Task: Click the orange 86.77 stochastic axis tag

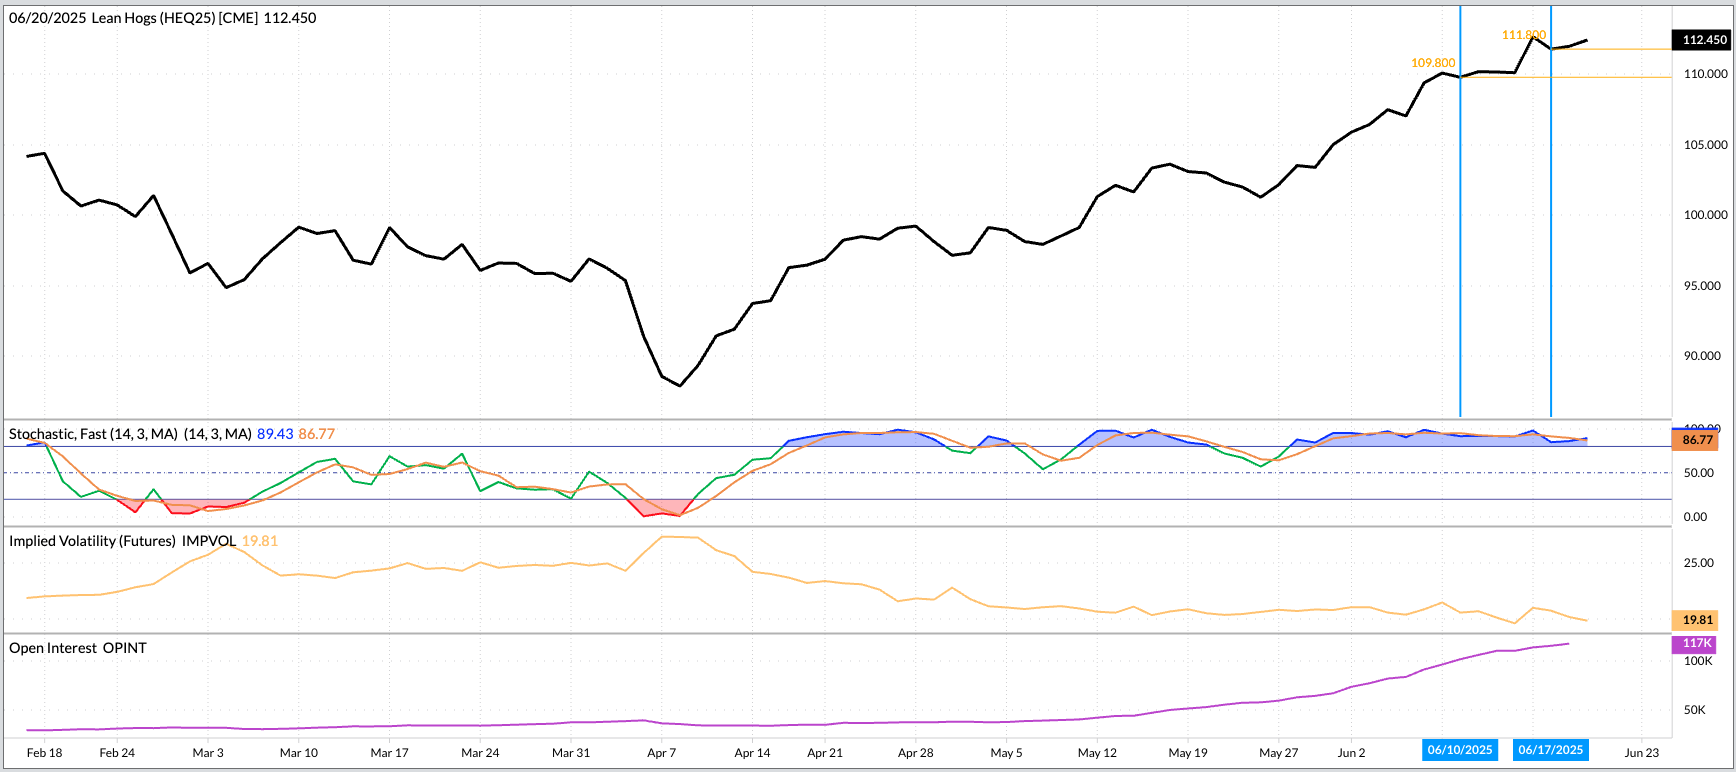Action: 1697,440
